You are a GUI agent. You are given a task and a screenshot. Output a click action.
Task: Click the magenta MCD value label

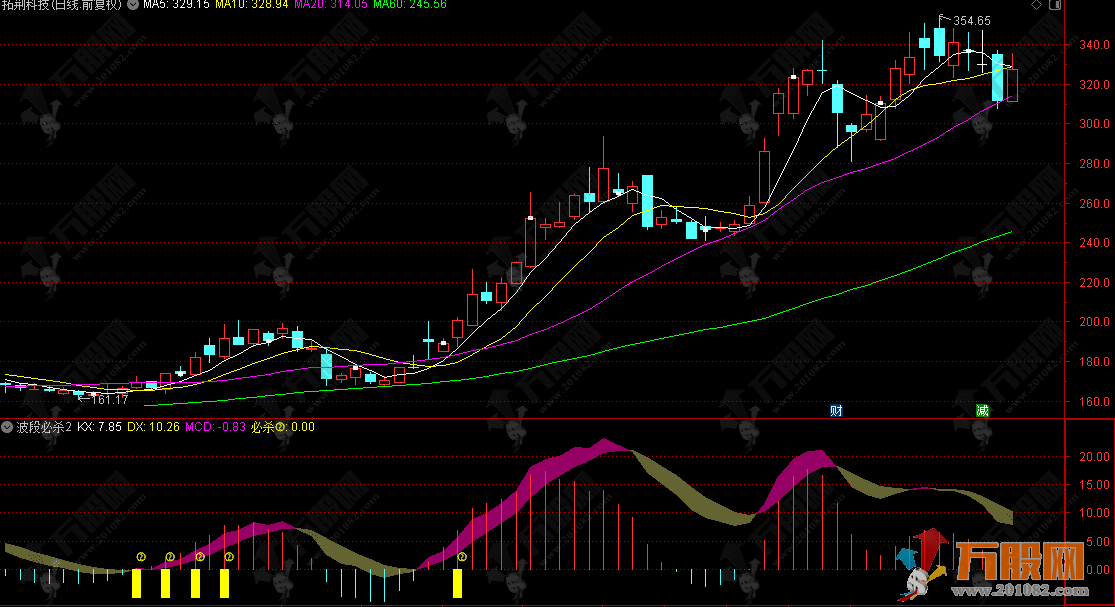click(x=212, y=427)
